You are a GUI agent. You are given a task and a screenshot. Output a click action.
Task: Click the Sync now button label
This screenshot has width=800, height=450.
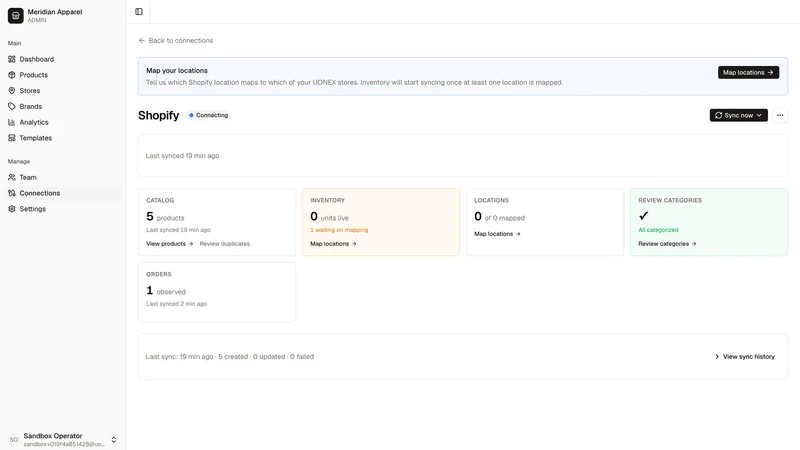pos(739,115)
